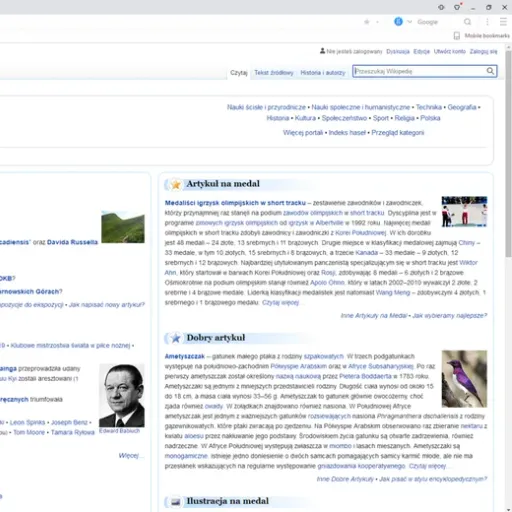Open the Społeczeństwo portal link

[x=344, y=118]
